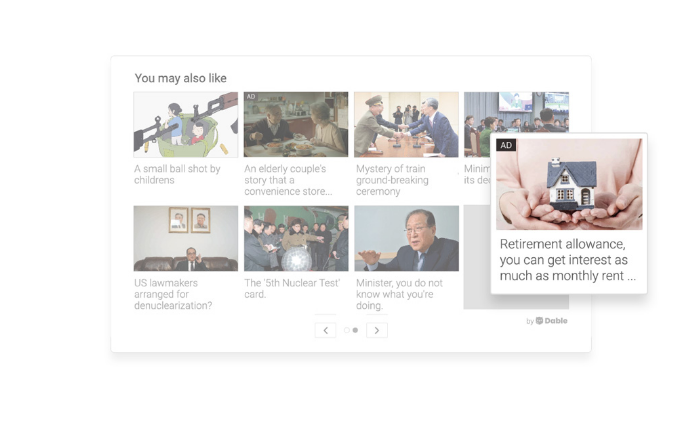Open the children cartoon thumbnail

(x=186, y=125)
